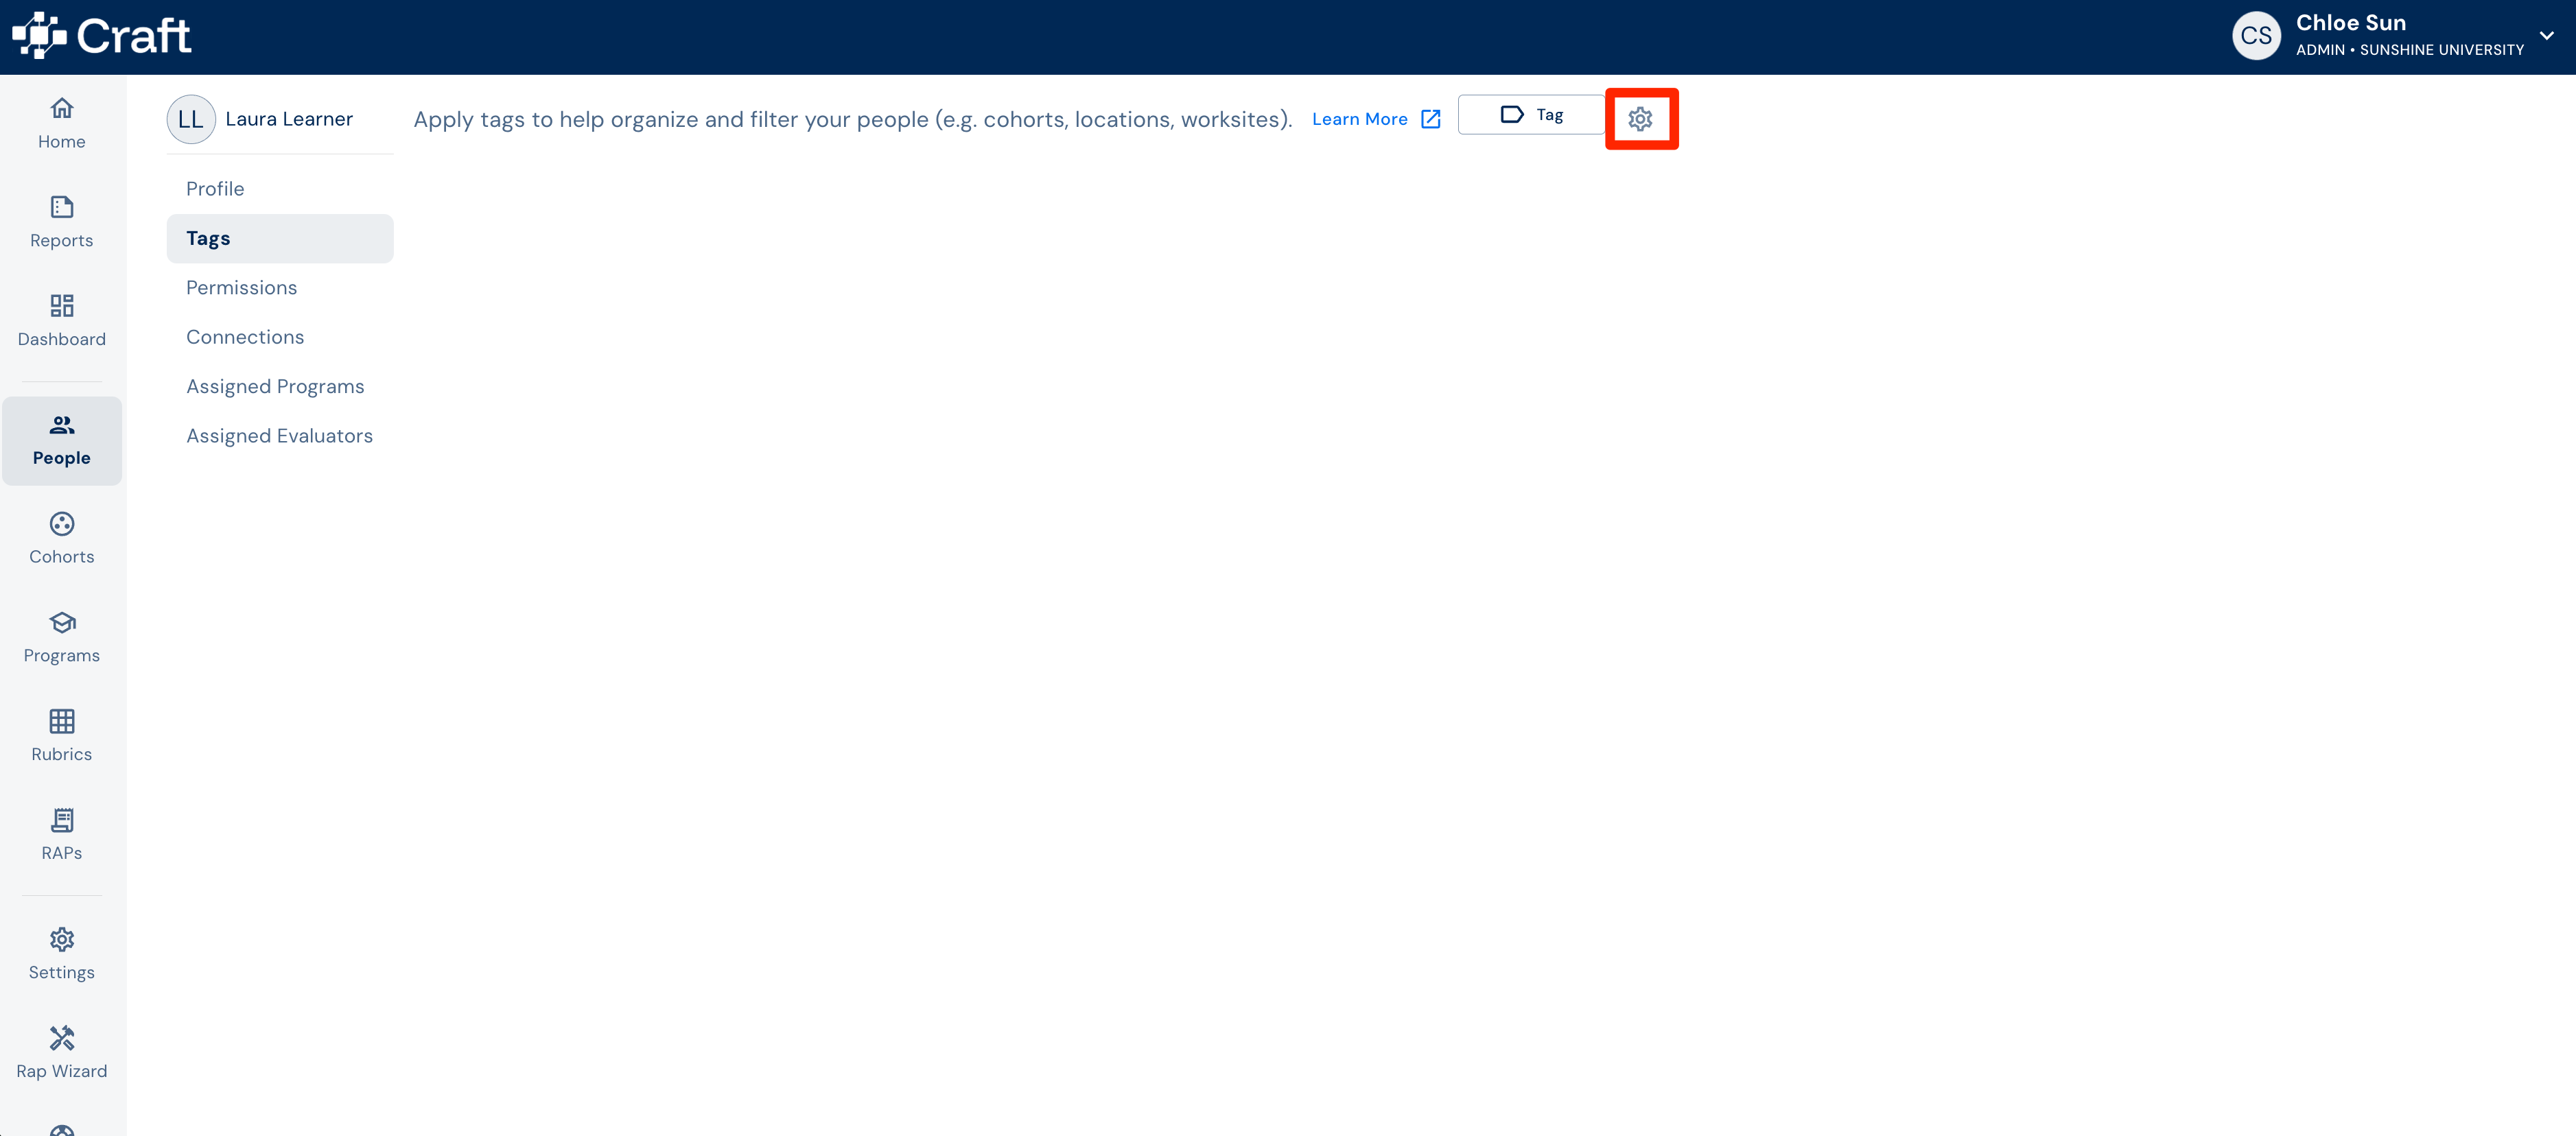Open the RAPs sidebar icon

[62, 820]
